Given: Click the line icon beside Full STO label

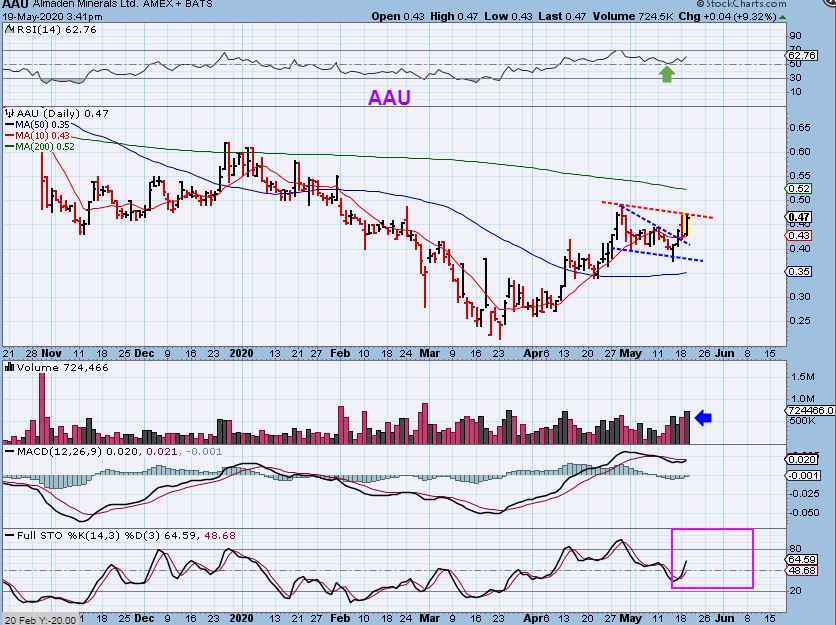Looking at the screenshot, I should click(x=10, y=535).
